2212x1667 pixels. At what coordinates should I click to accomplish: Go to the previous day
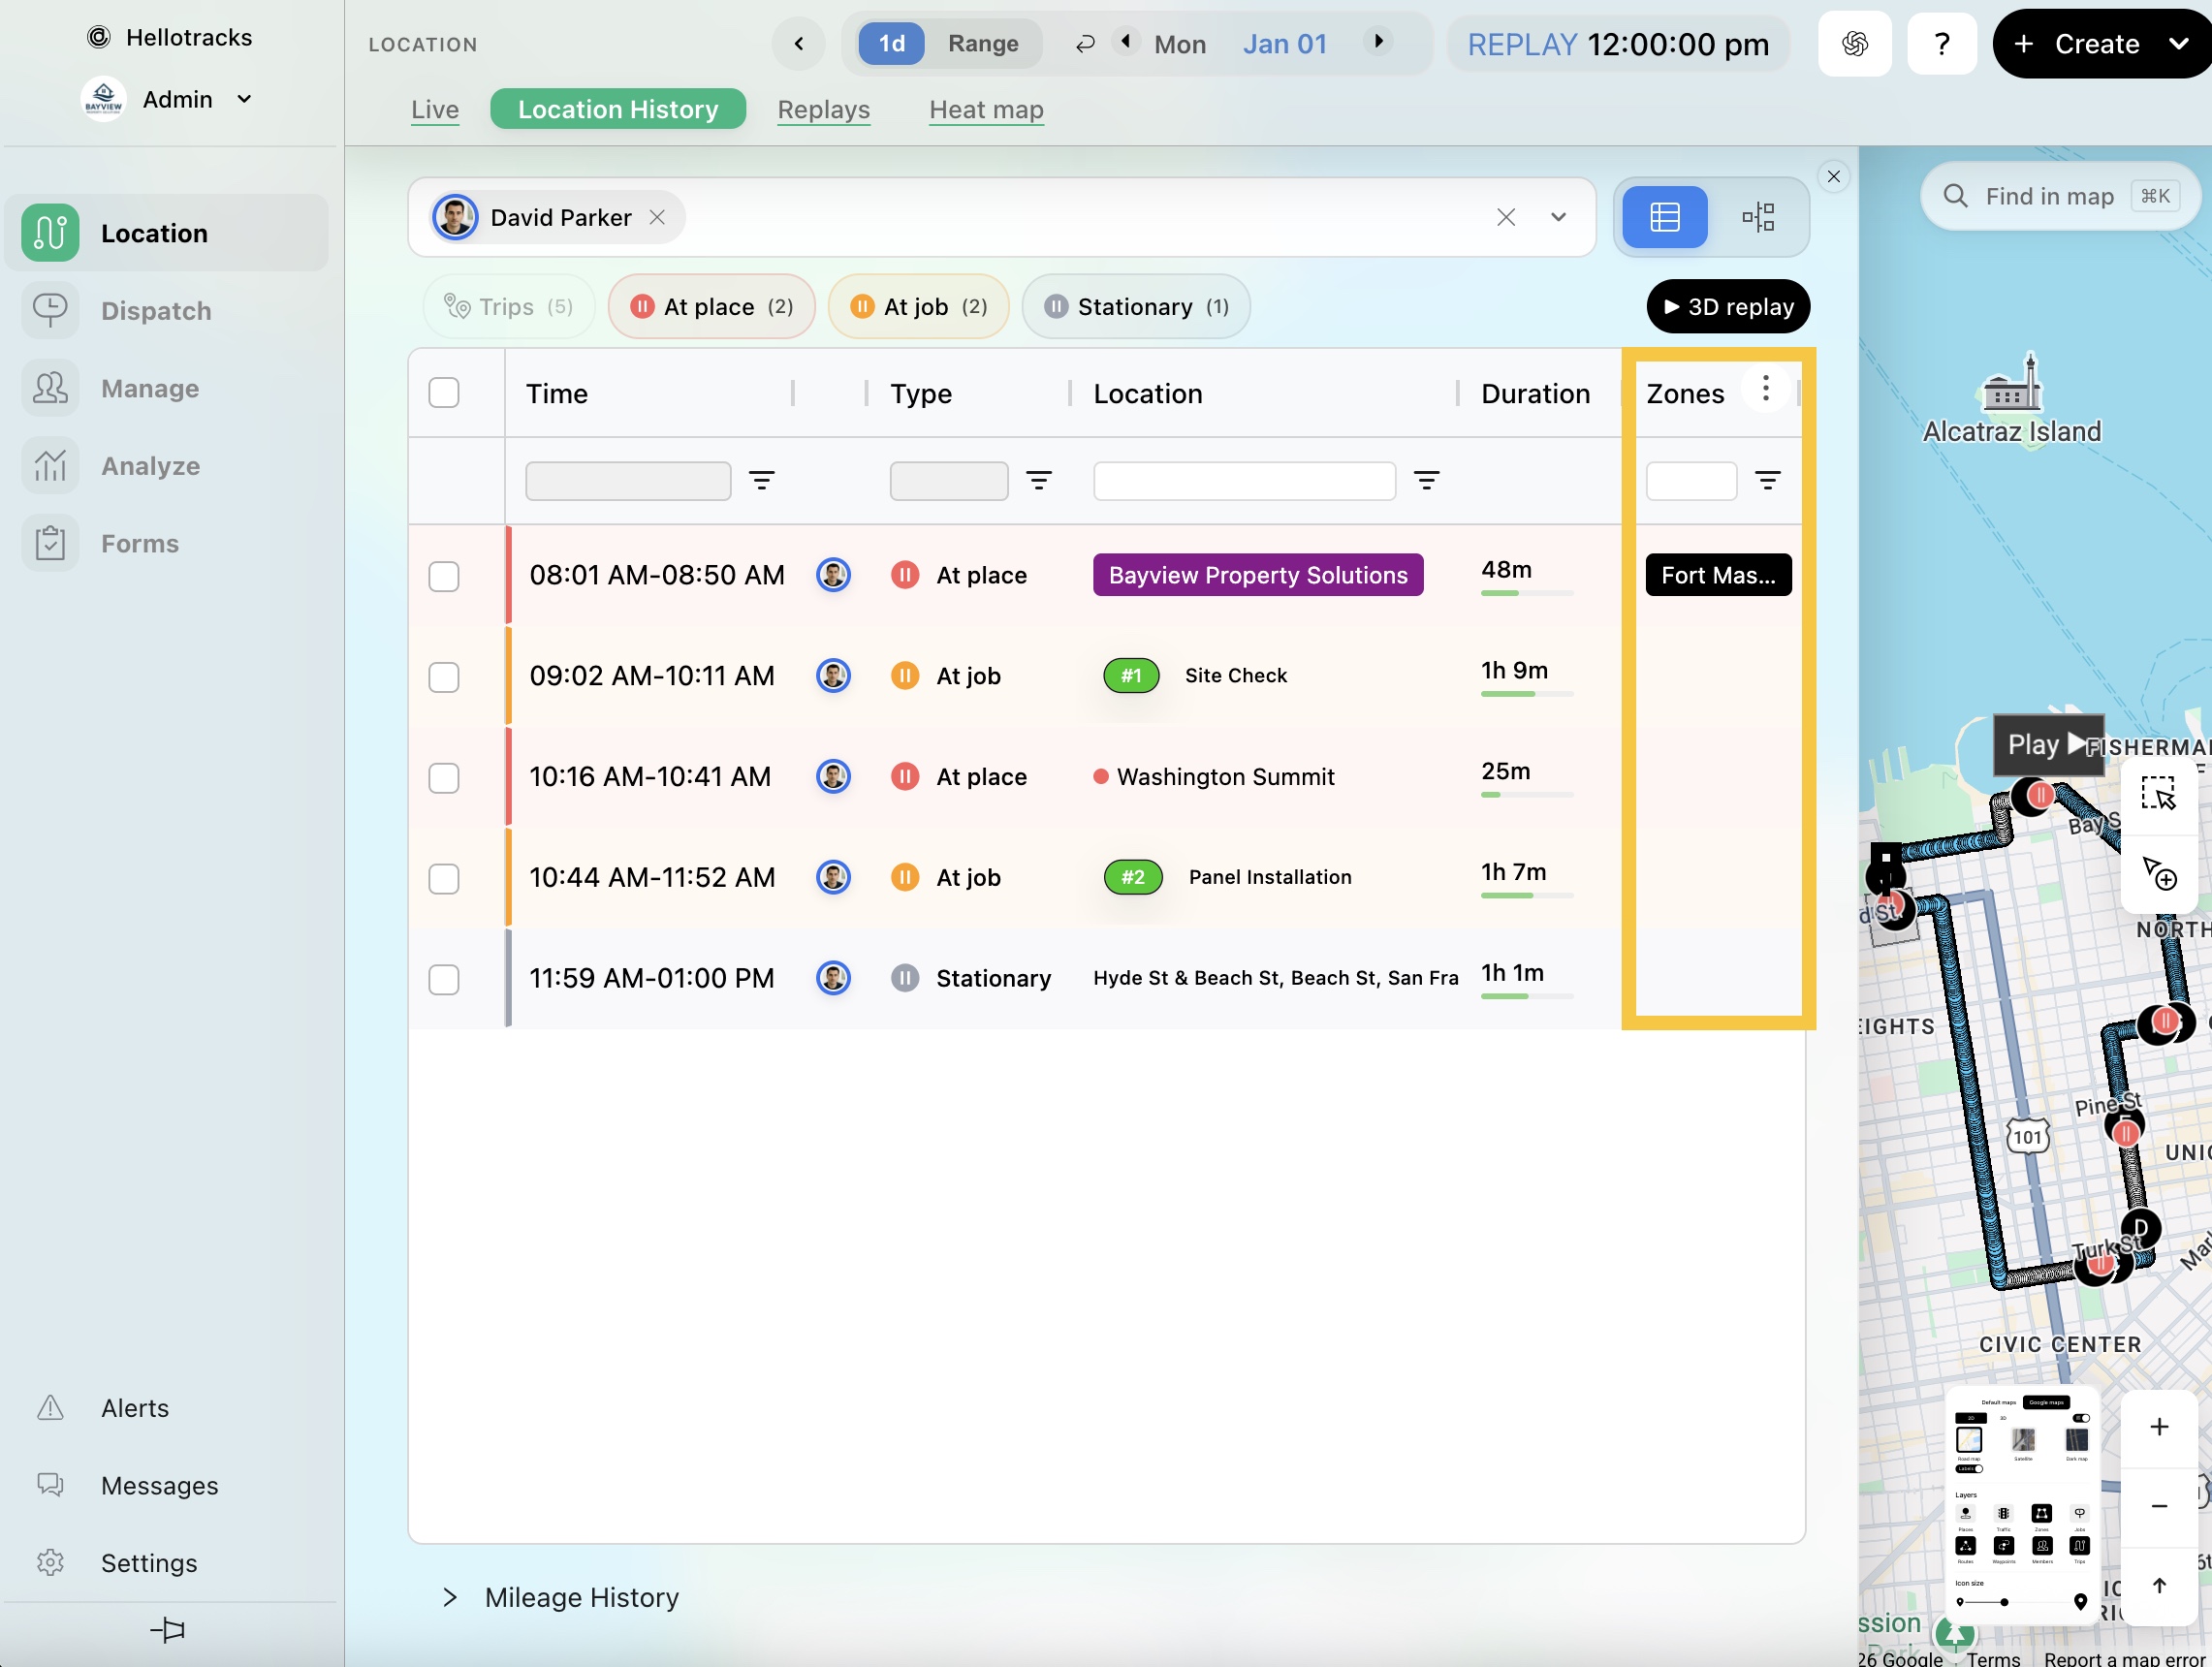[x=1127, y=42]
